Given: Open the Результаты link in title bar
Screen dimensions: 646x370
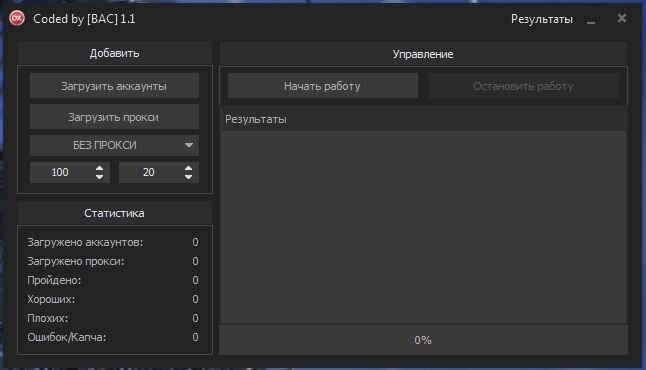Looking at the screenshot, I should [x=541, y=19].
